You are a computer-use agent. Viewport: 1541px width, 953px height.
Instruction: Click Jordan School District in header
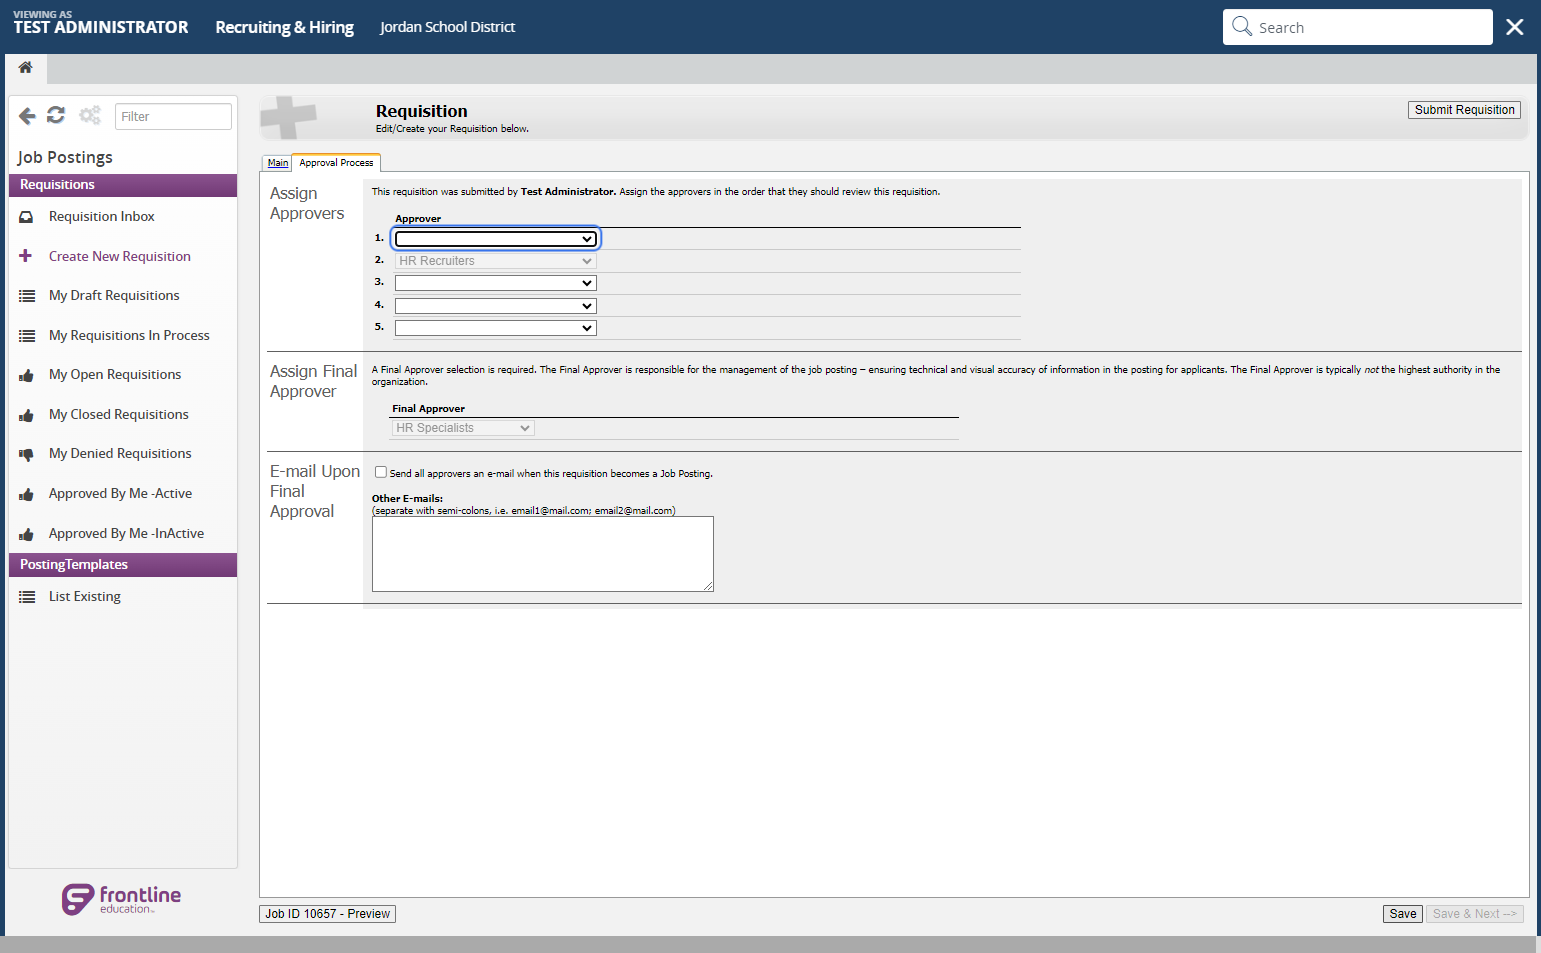click(x=447, y=27)
